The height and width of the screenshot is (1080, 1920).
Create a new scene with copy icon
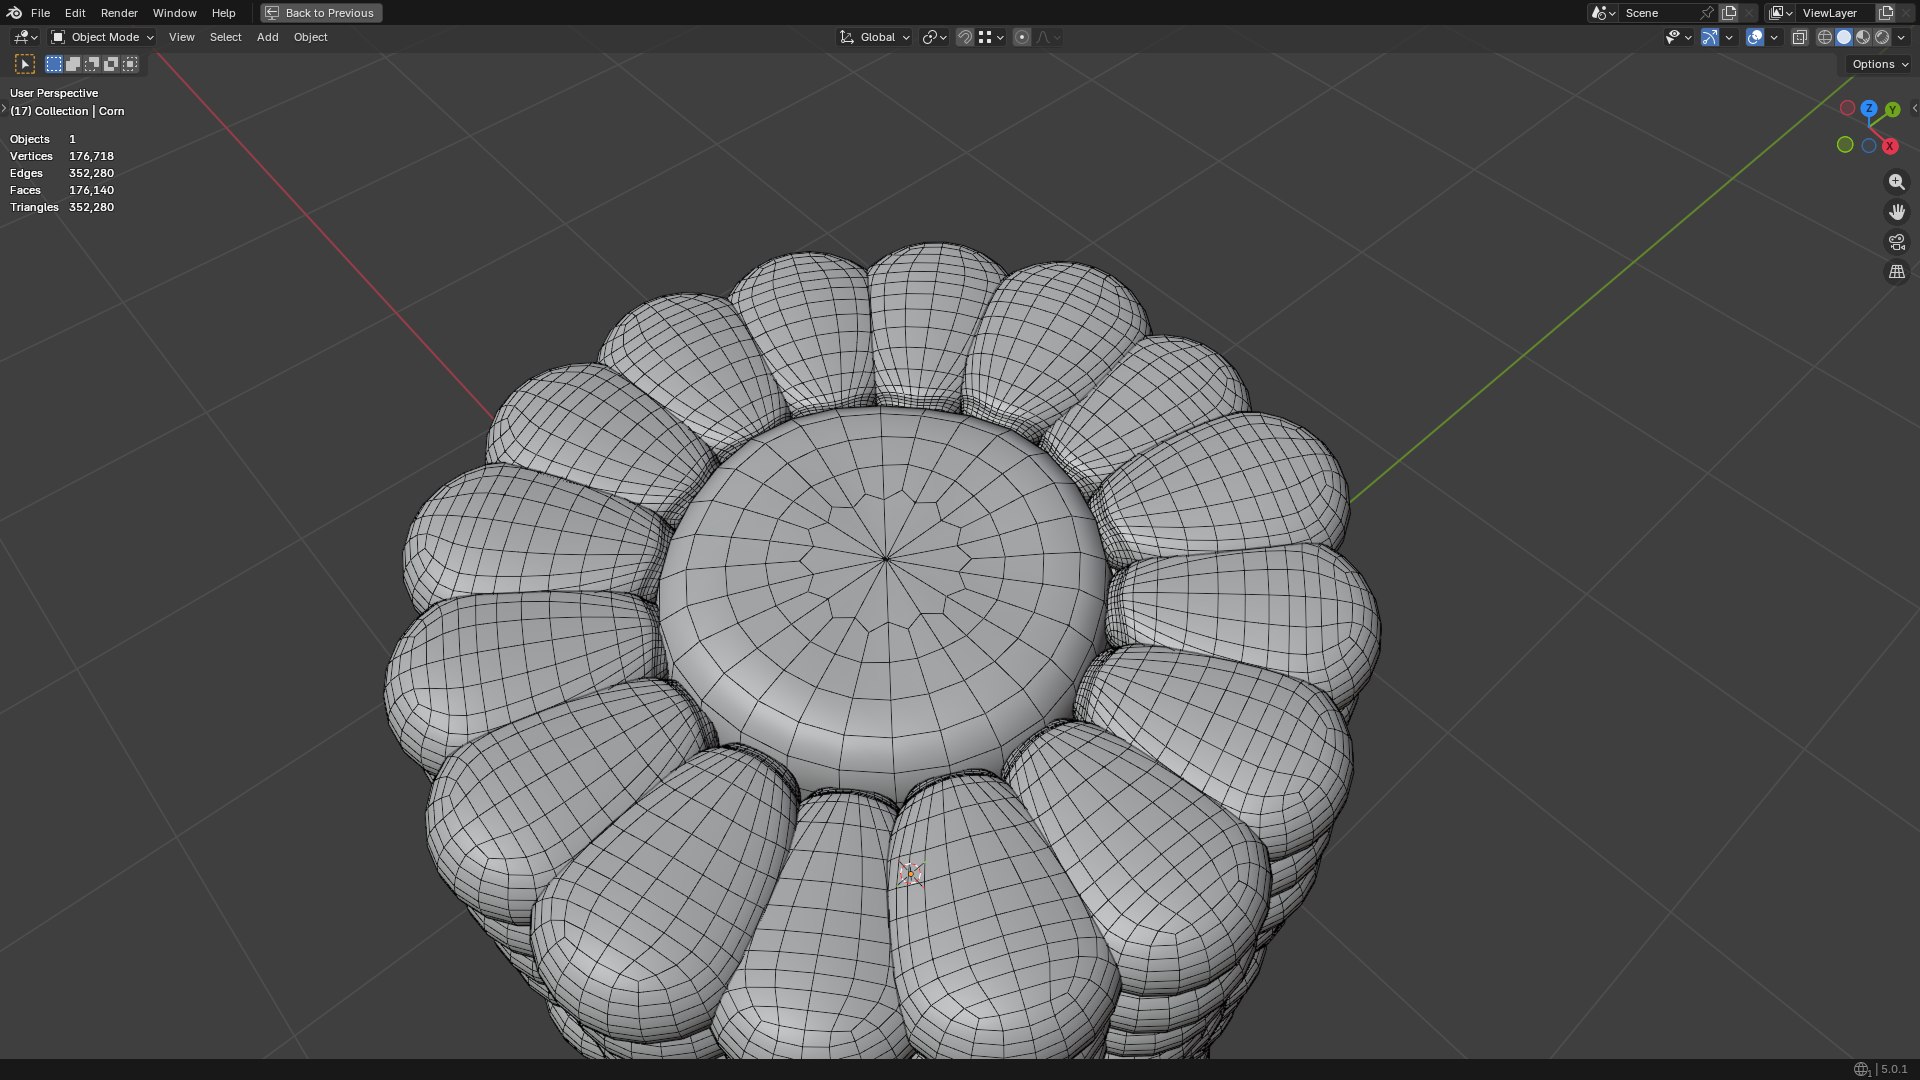click(x=1729, y=13)
